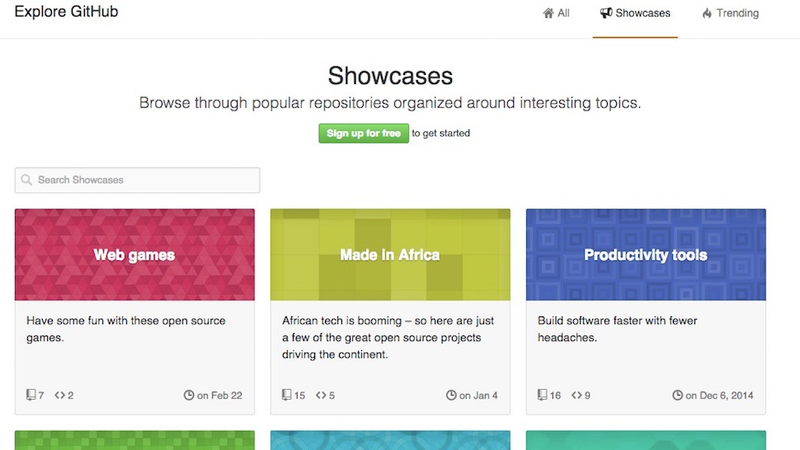Click the megaphone icon beside Showcases
The image size is (800, 450).
(606, 13)
